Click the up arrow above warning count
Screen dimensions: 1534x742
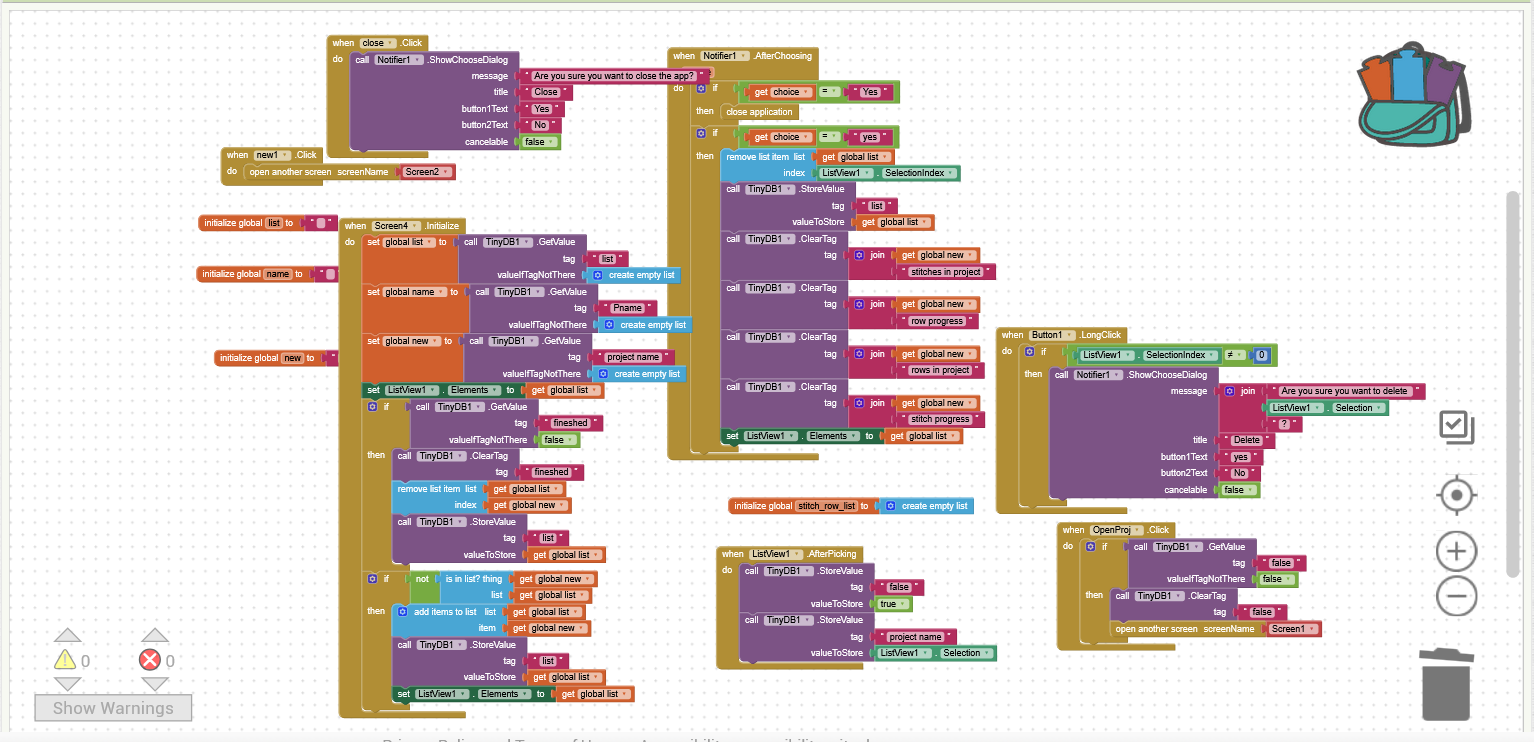click(x=67, y=635)
